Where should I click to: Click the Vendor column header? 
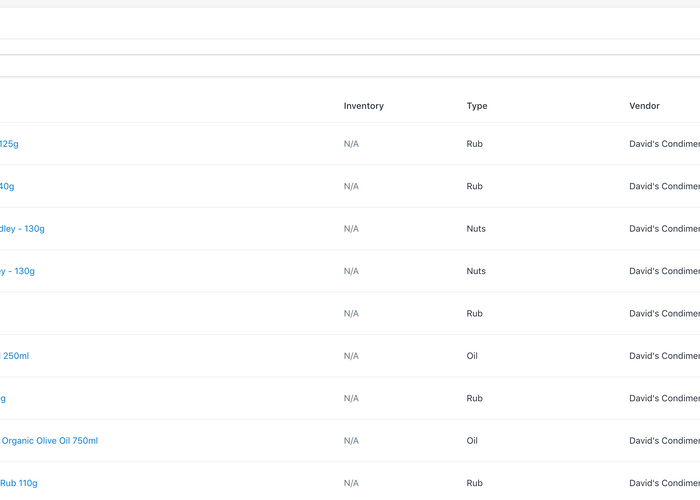(644, 106)
